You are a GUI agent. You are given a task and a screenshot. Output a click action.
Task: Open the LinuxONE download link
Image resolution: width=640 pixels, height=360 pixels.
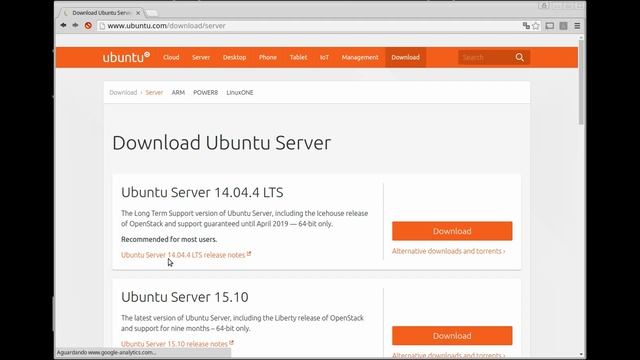pos(240,93)
